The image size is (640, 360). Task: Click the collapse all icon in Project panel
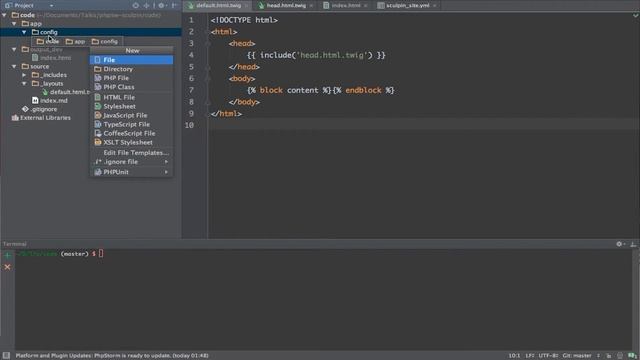pos(146,5)
